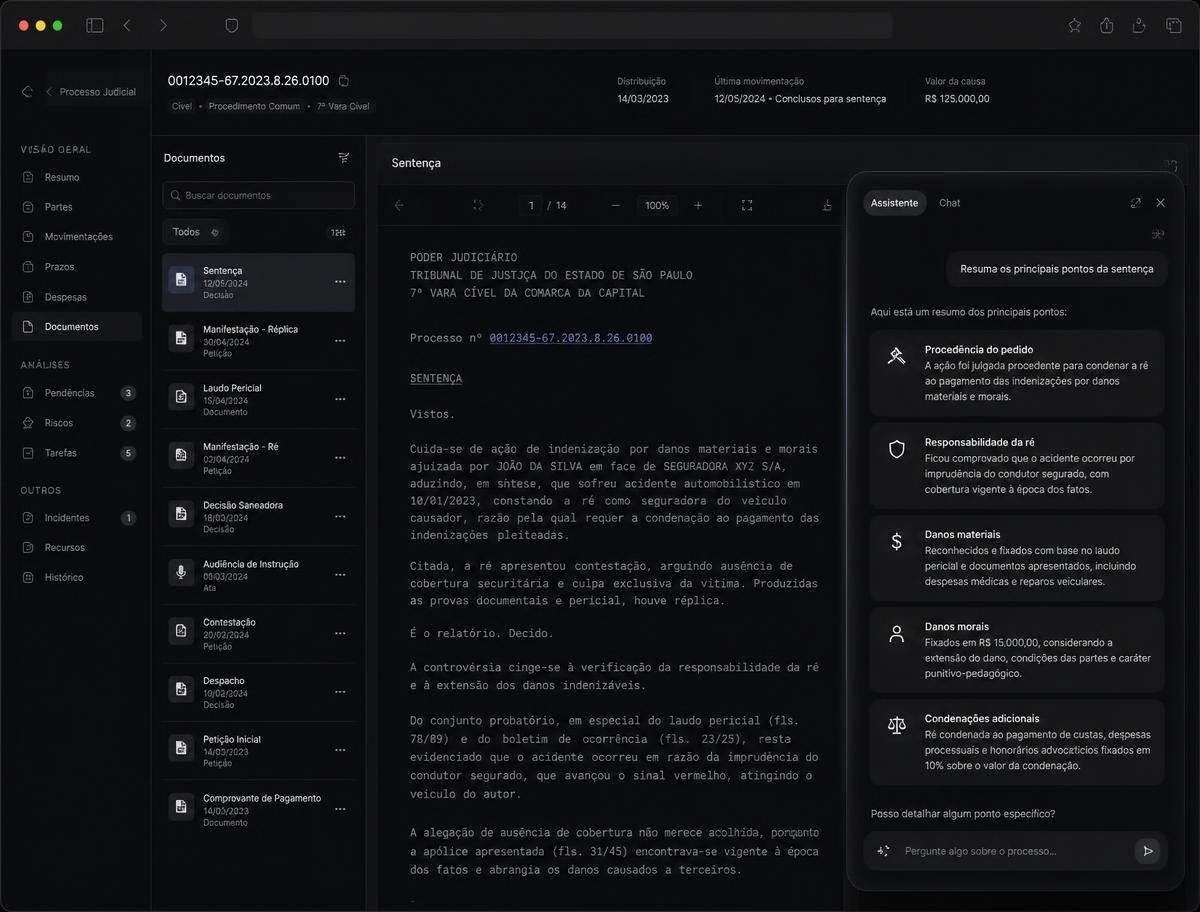Open more options for Manifestação - Ré
Screen dimensions: 1200x912
[340, 457]
